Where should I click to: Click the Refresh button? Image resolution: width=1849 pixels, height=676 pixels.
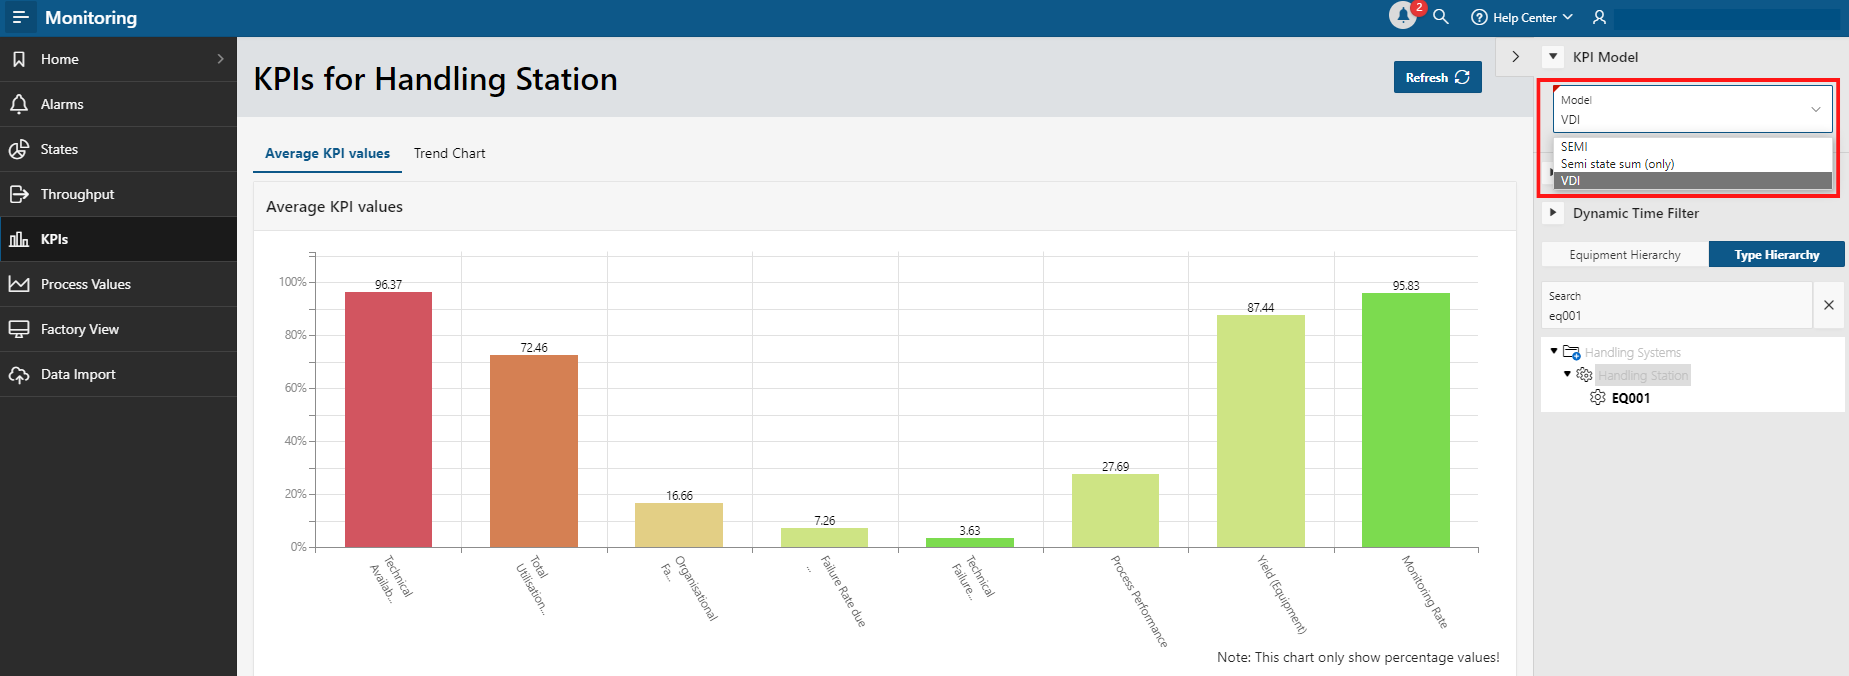click(x=1437, y=77)
